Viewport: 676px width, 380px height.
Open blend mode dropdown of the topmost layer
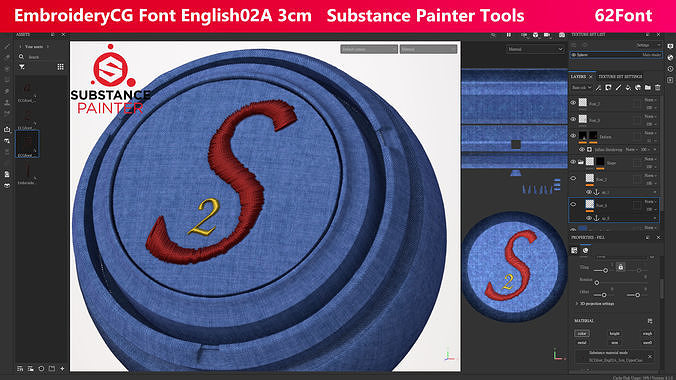coord(650,100)
